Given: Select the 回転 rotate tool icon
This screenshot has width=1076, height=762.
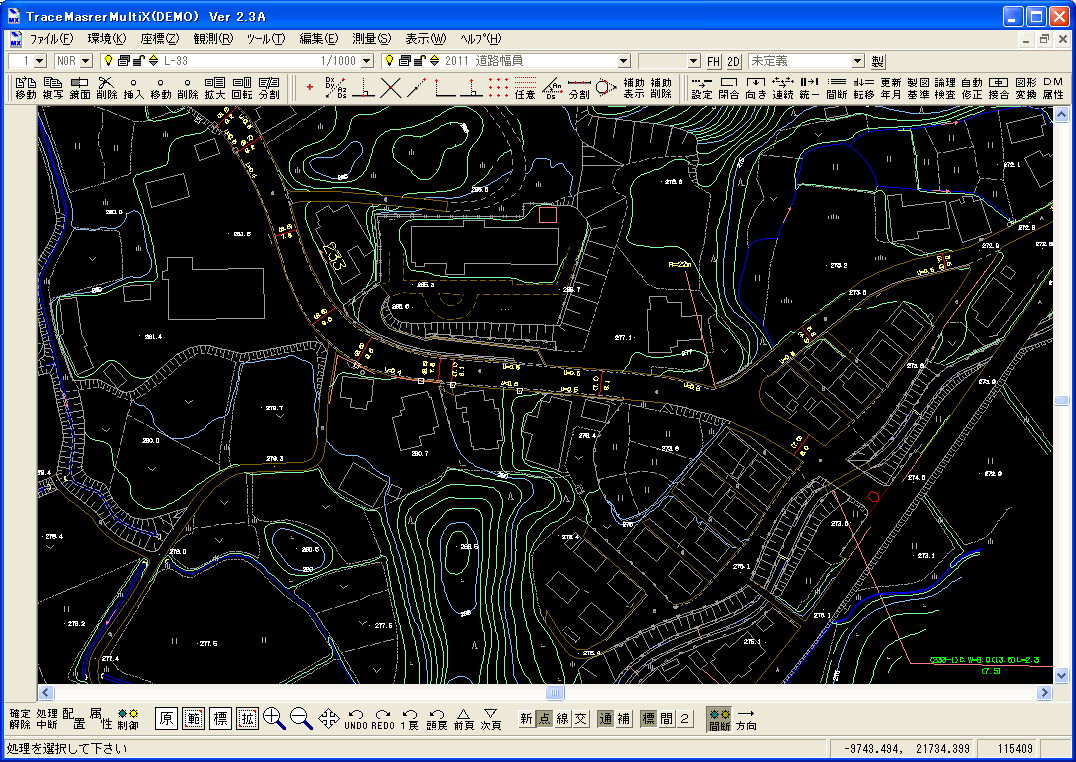Looking at the screenshot, I should click(x=242, y=88).
